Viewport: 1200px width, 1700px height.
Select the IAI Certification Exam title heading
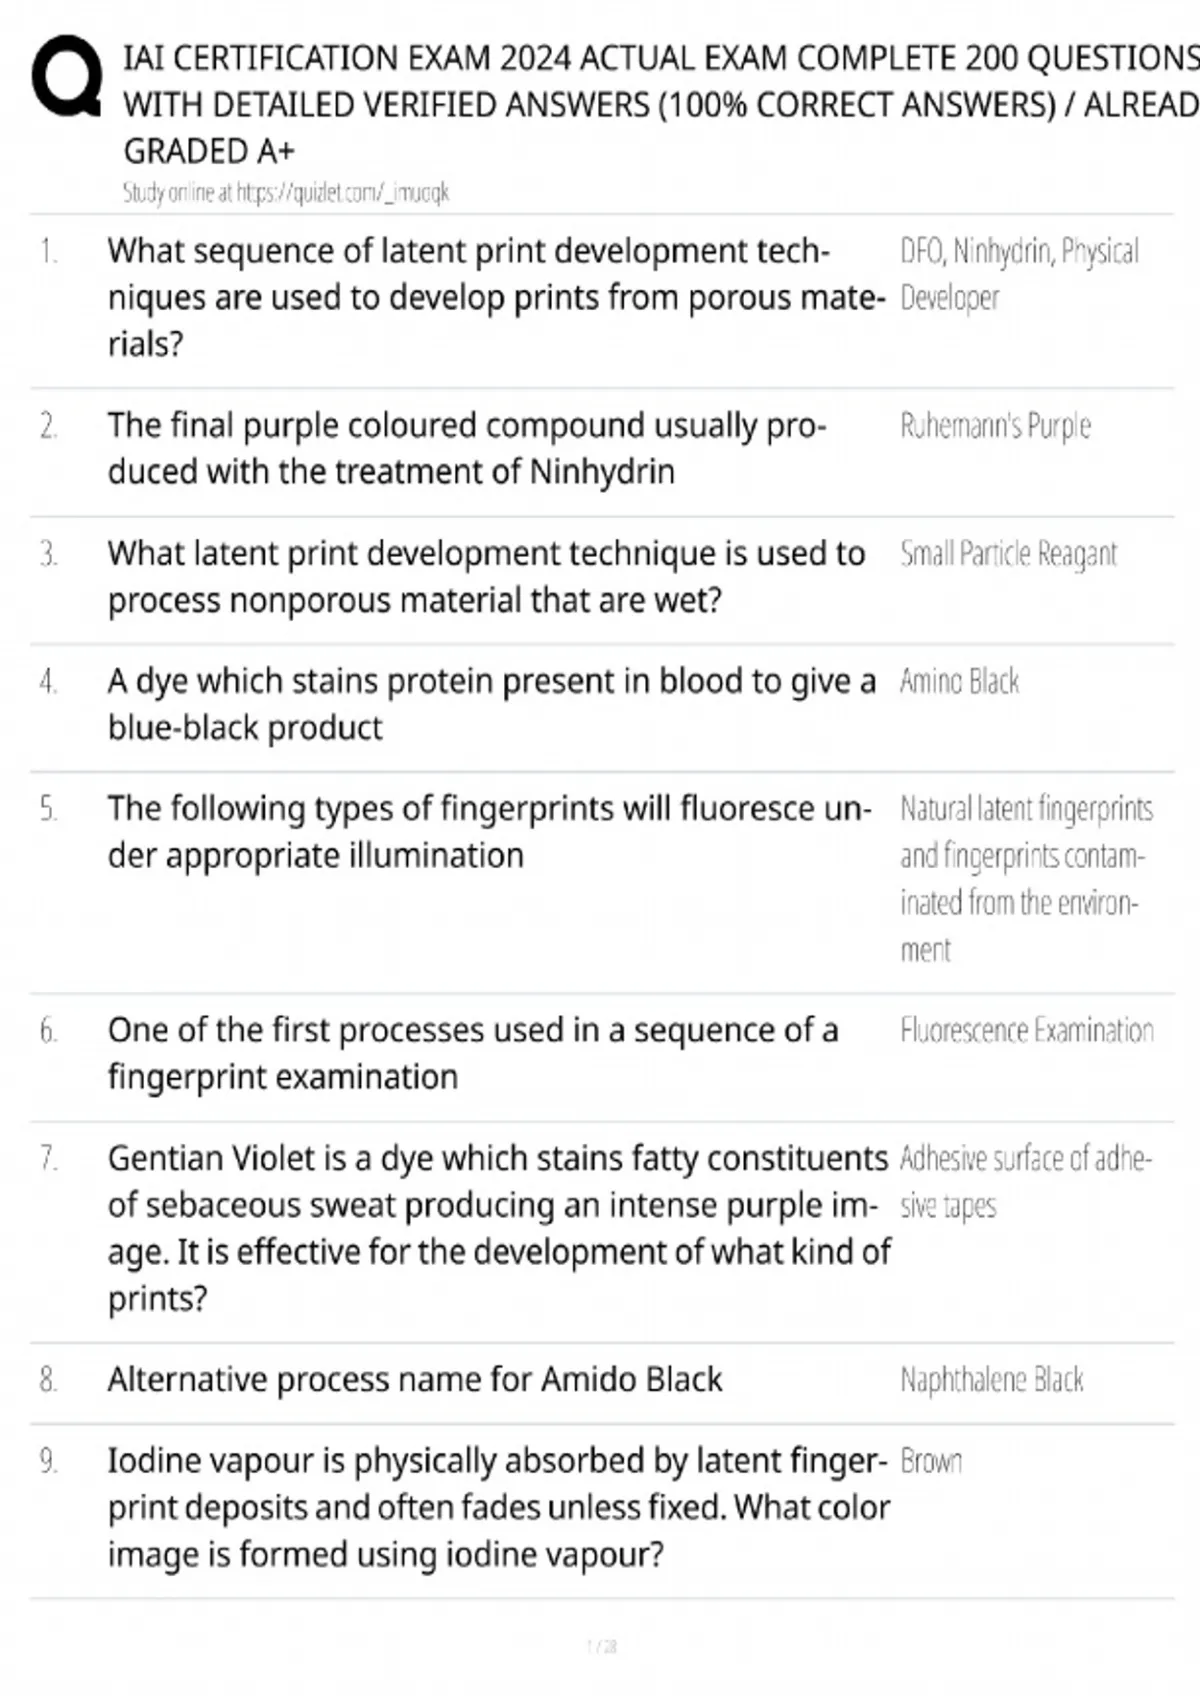(x=661, y=104)
